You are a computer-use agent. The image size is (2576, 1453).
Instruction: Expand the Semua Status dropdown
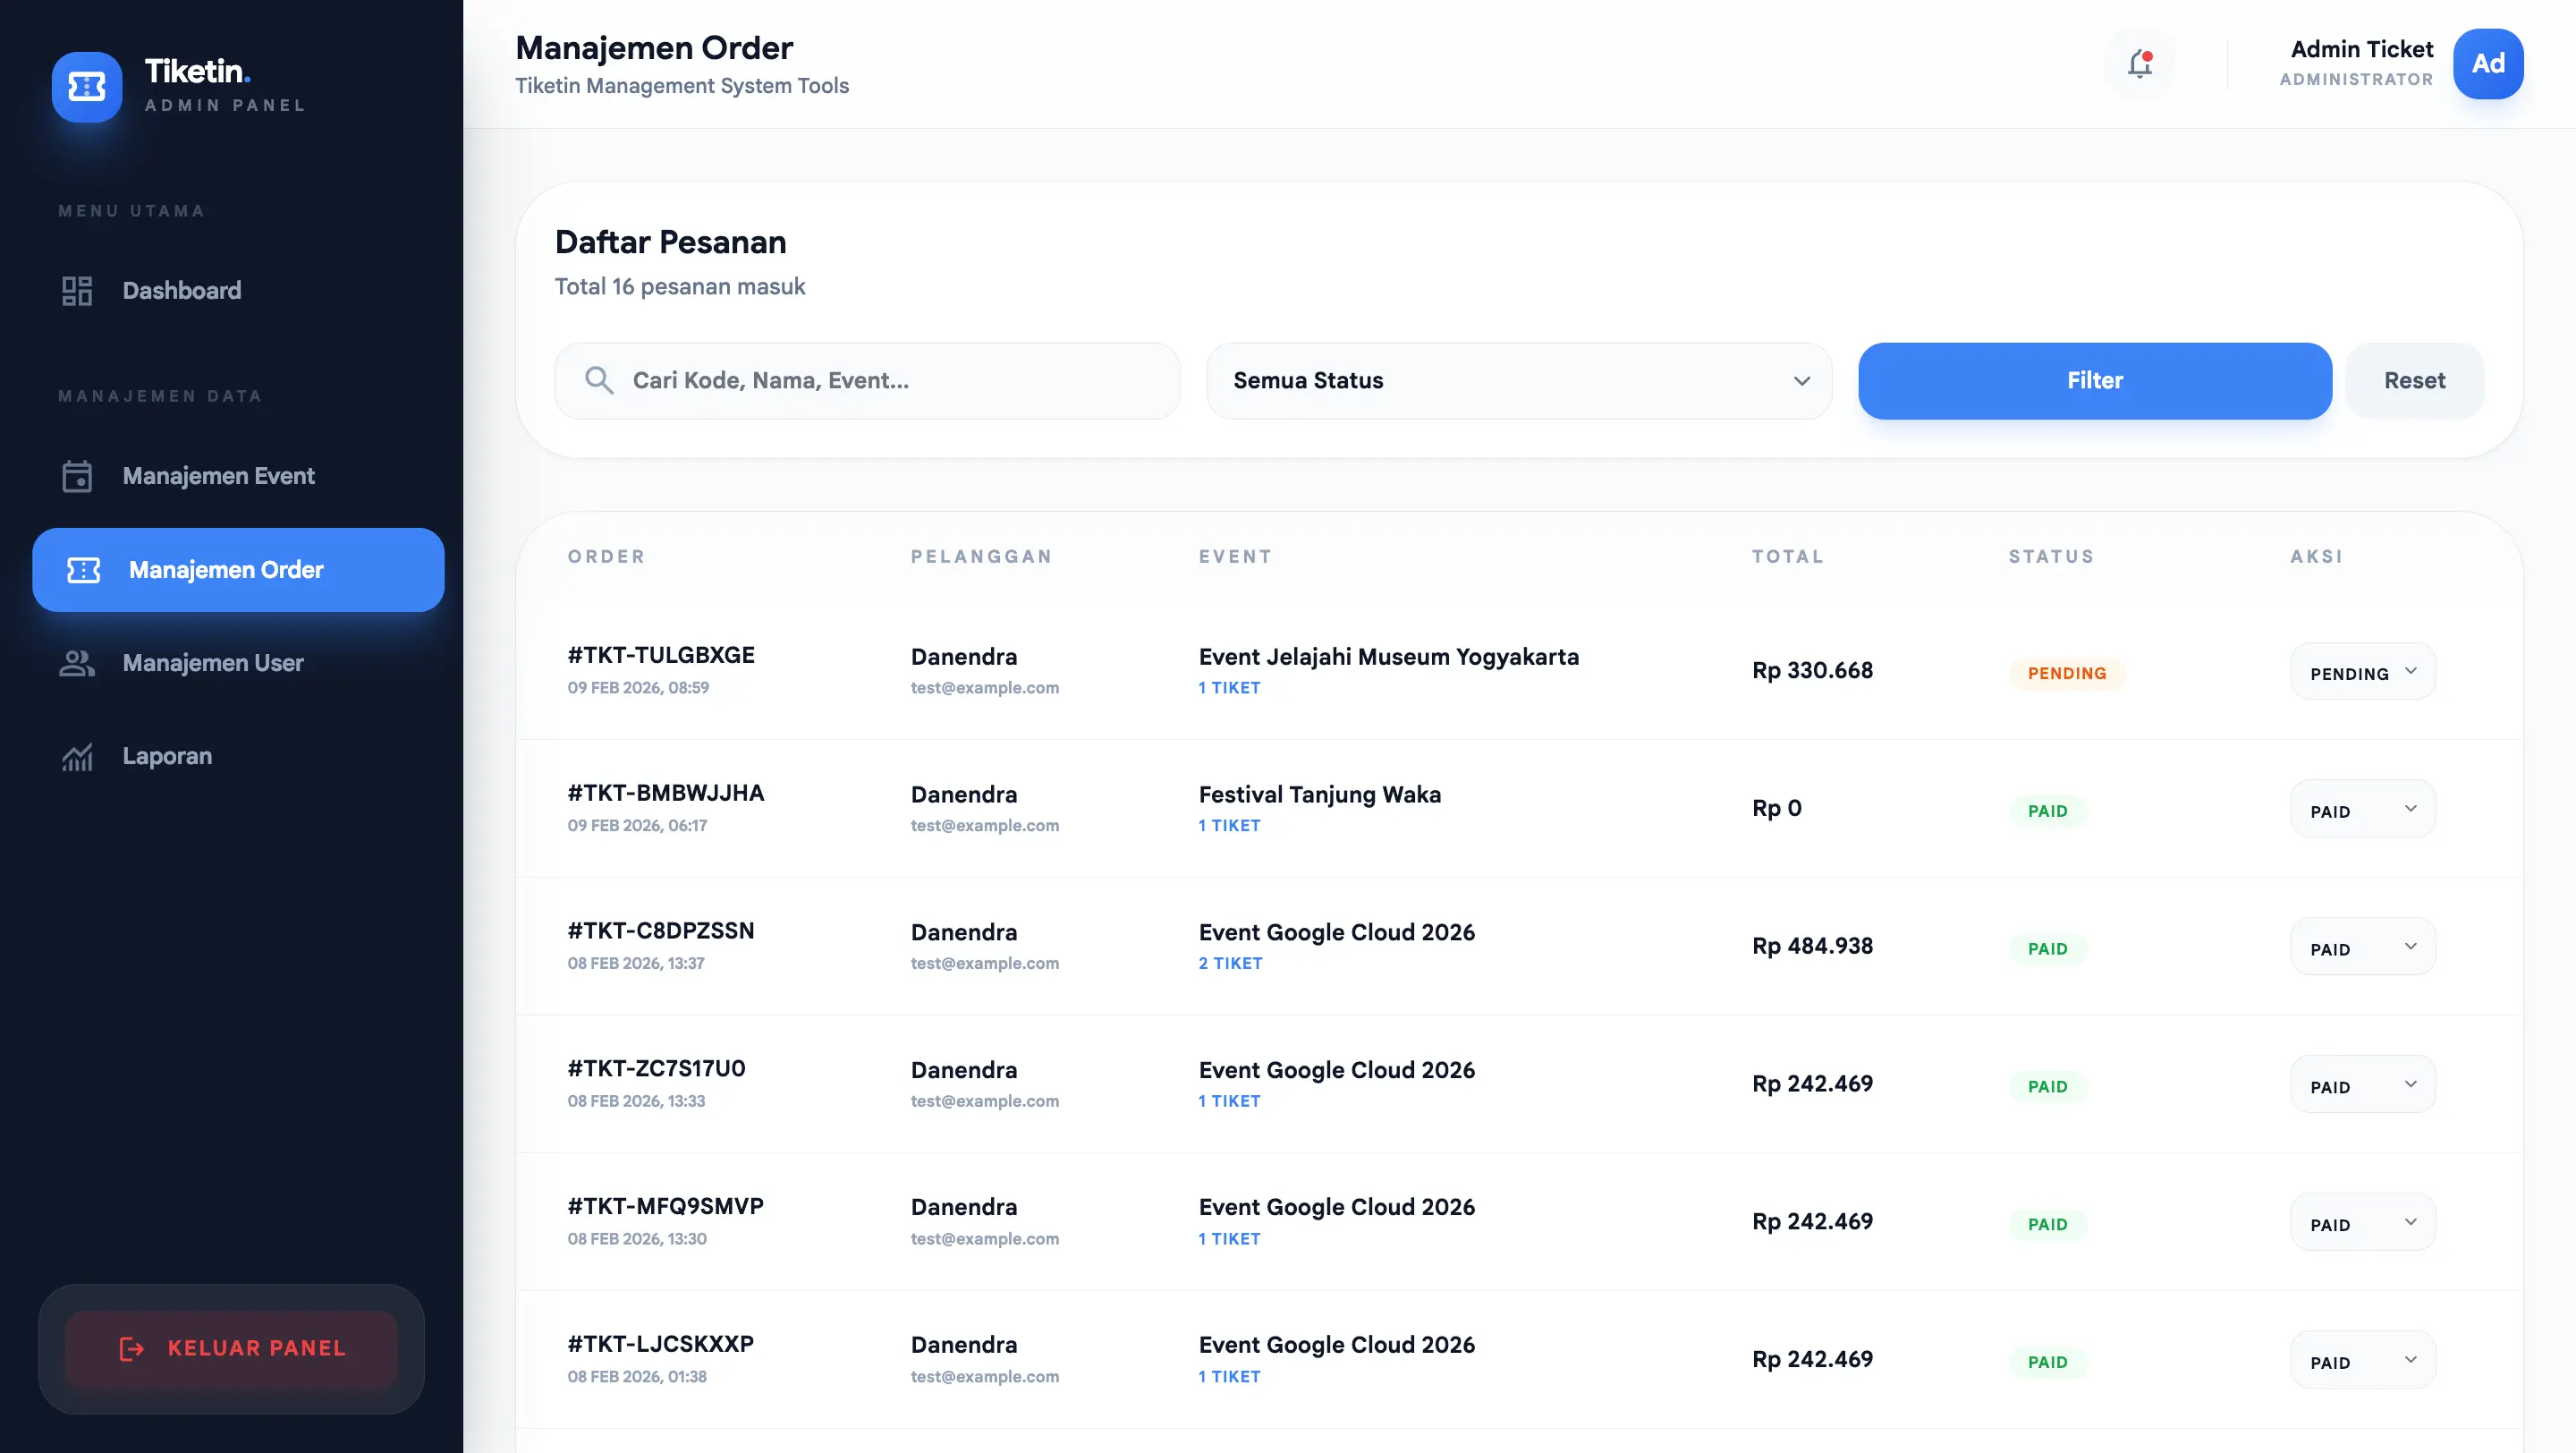(1518, 381)
